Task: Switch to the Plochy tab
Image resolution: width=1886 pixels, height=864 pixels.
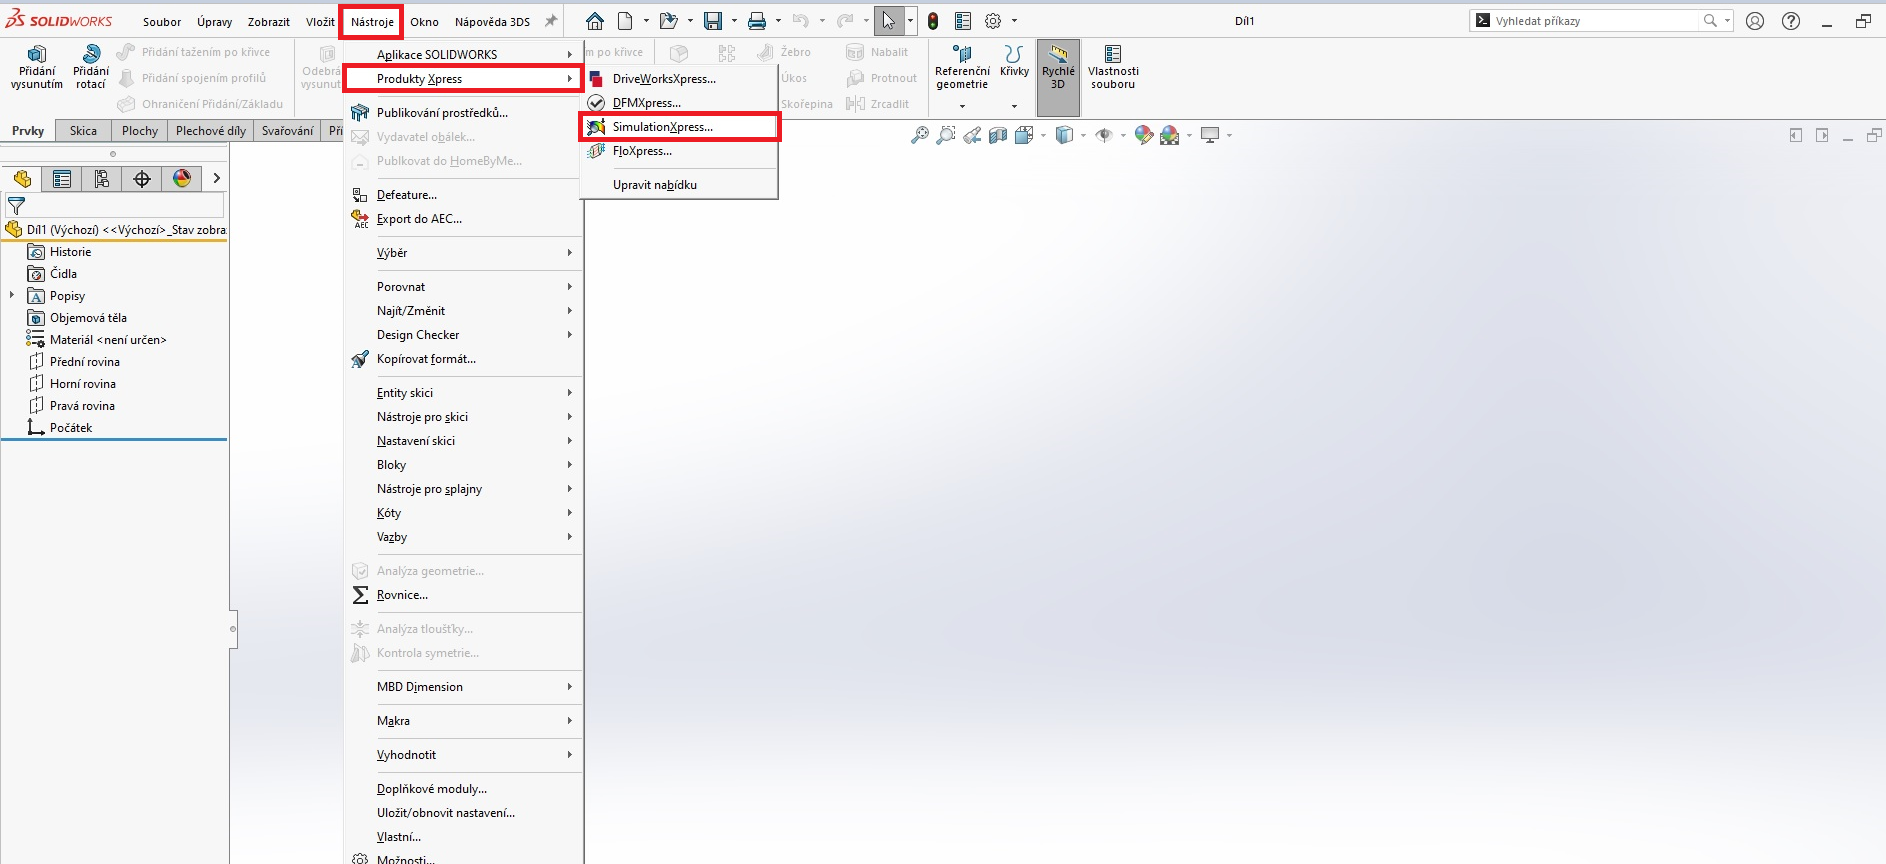Action: (x=140, y=131)
